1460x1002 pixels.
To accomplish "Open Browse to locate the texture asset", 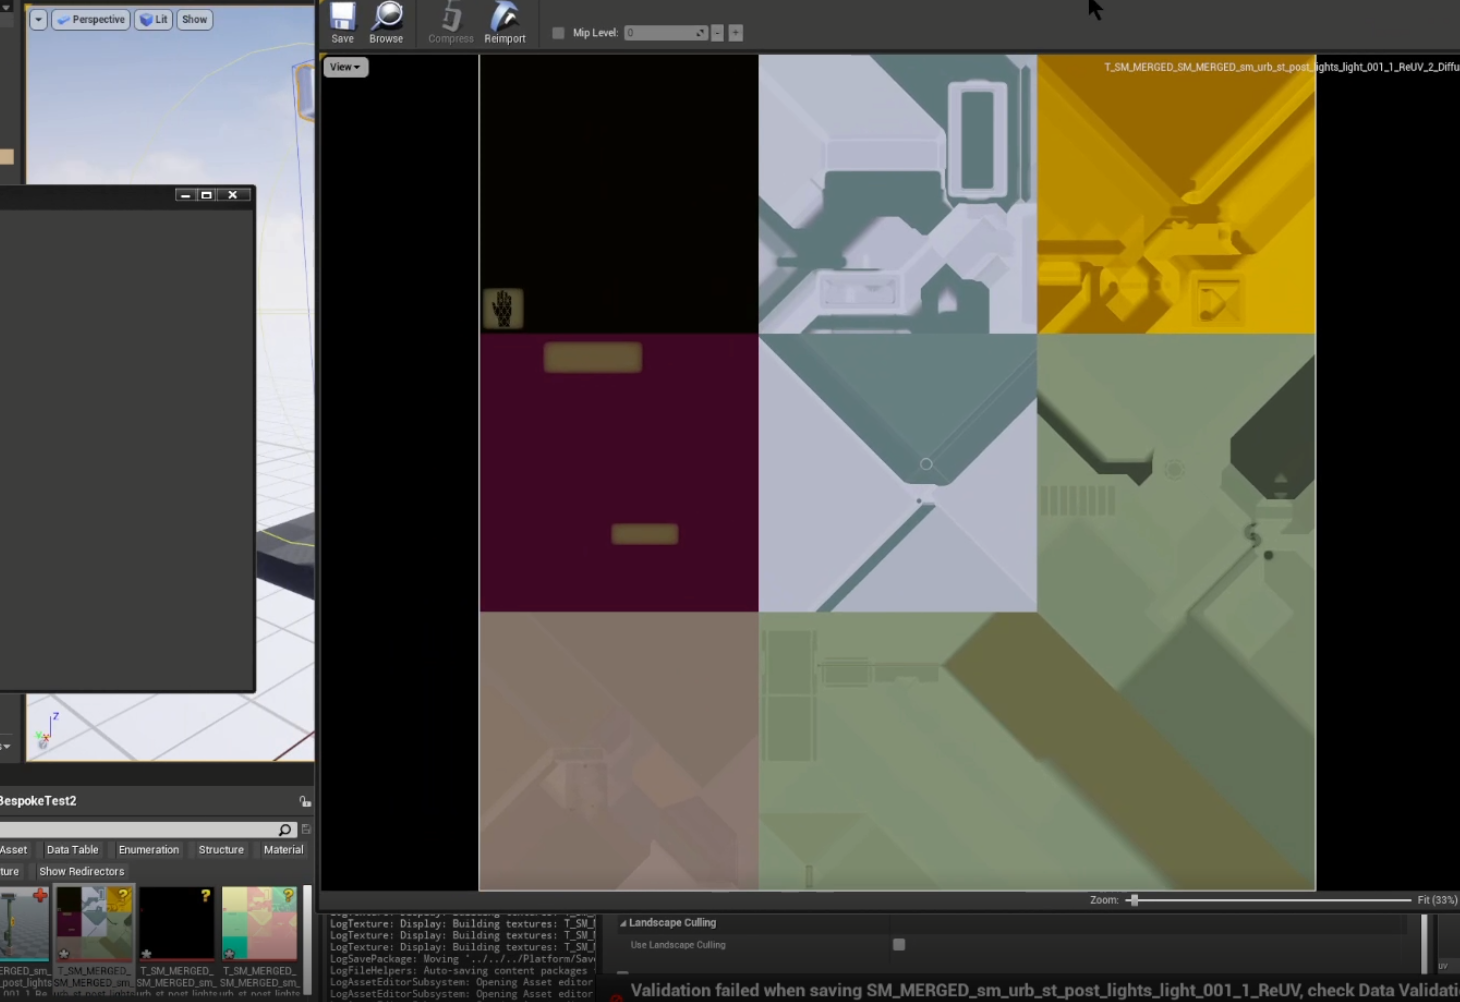I will tap(386, 22).
